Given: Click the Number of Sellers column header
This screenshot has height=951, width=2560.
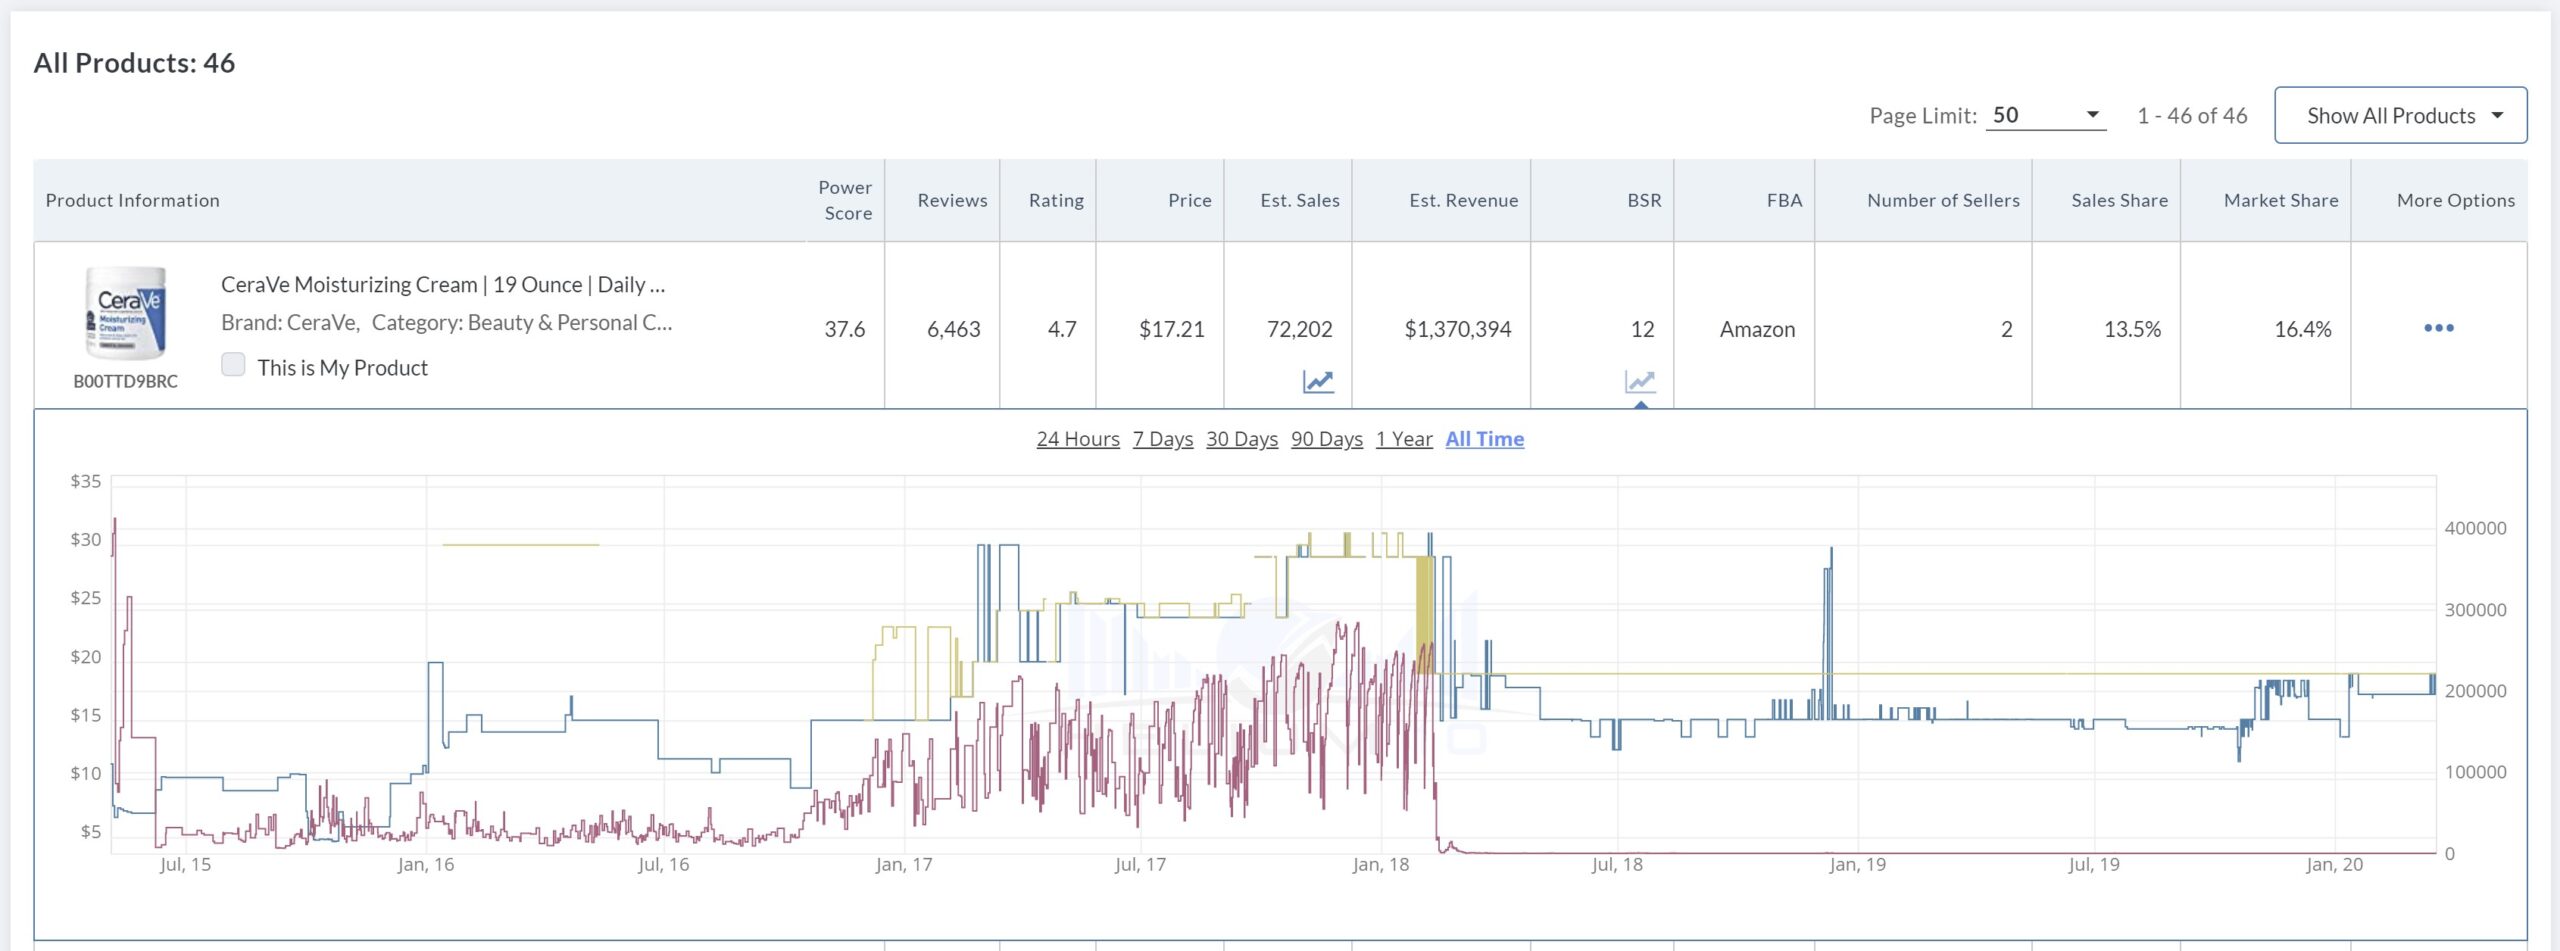Looking at the screenshot, I should click(1942, 200).
